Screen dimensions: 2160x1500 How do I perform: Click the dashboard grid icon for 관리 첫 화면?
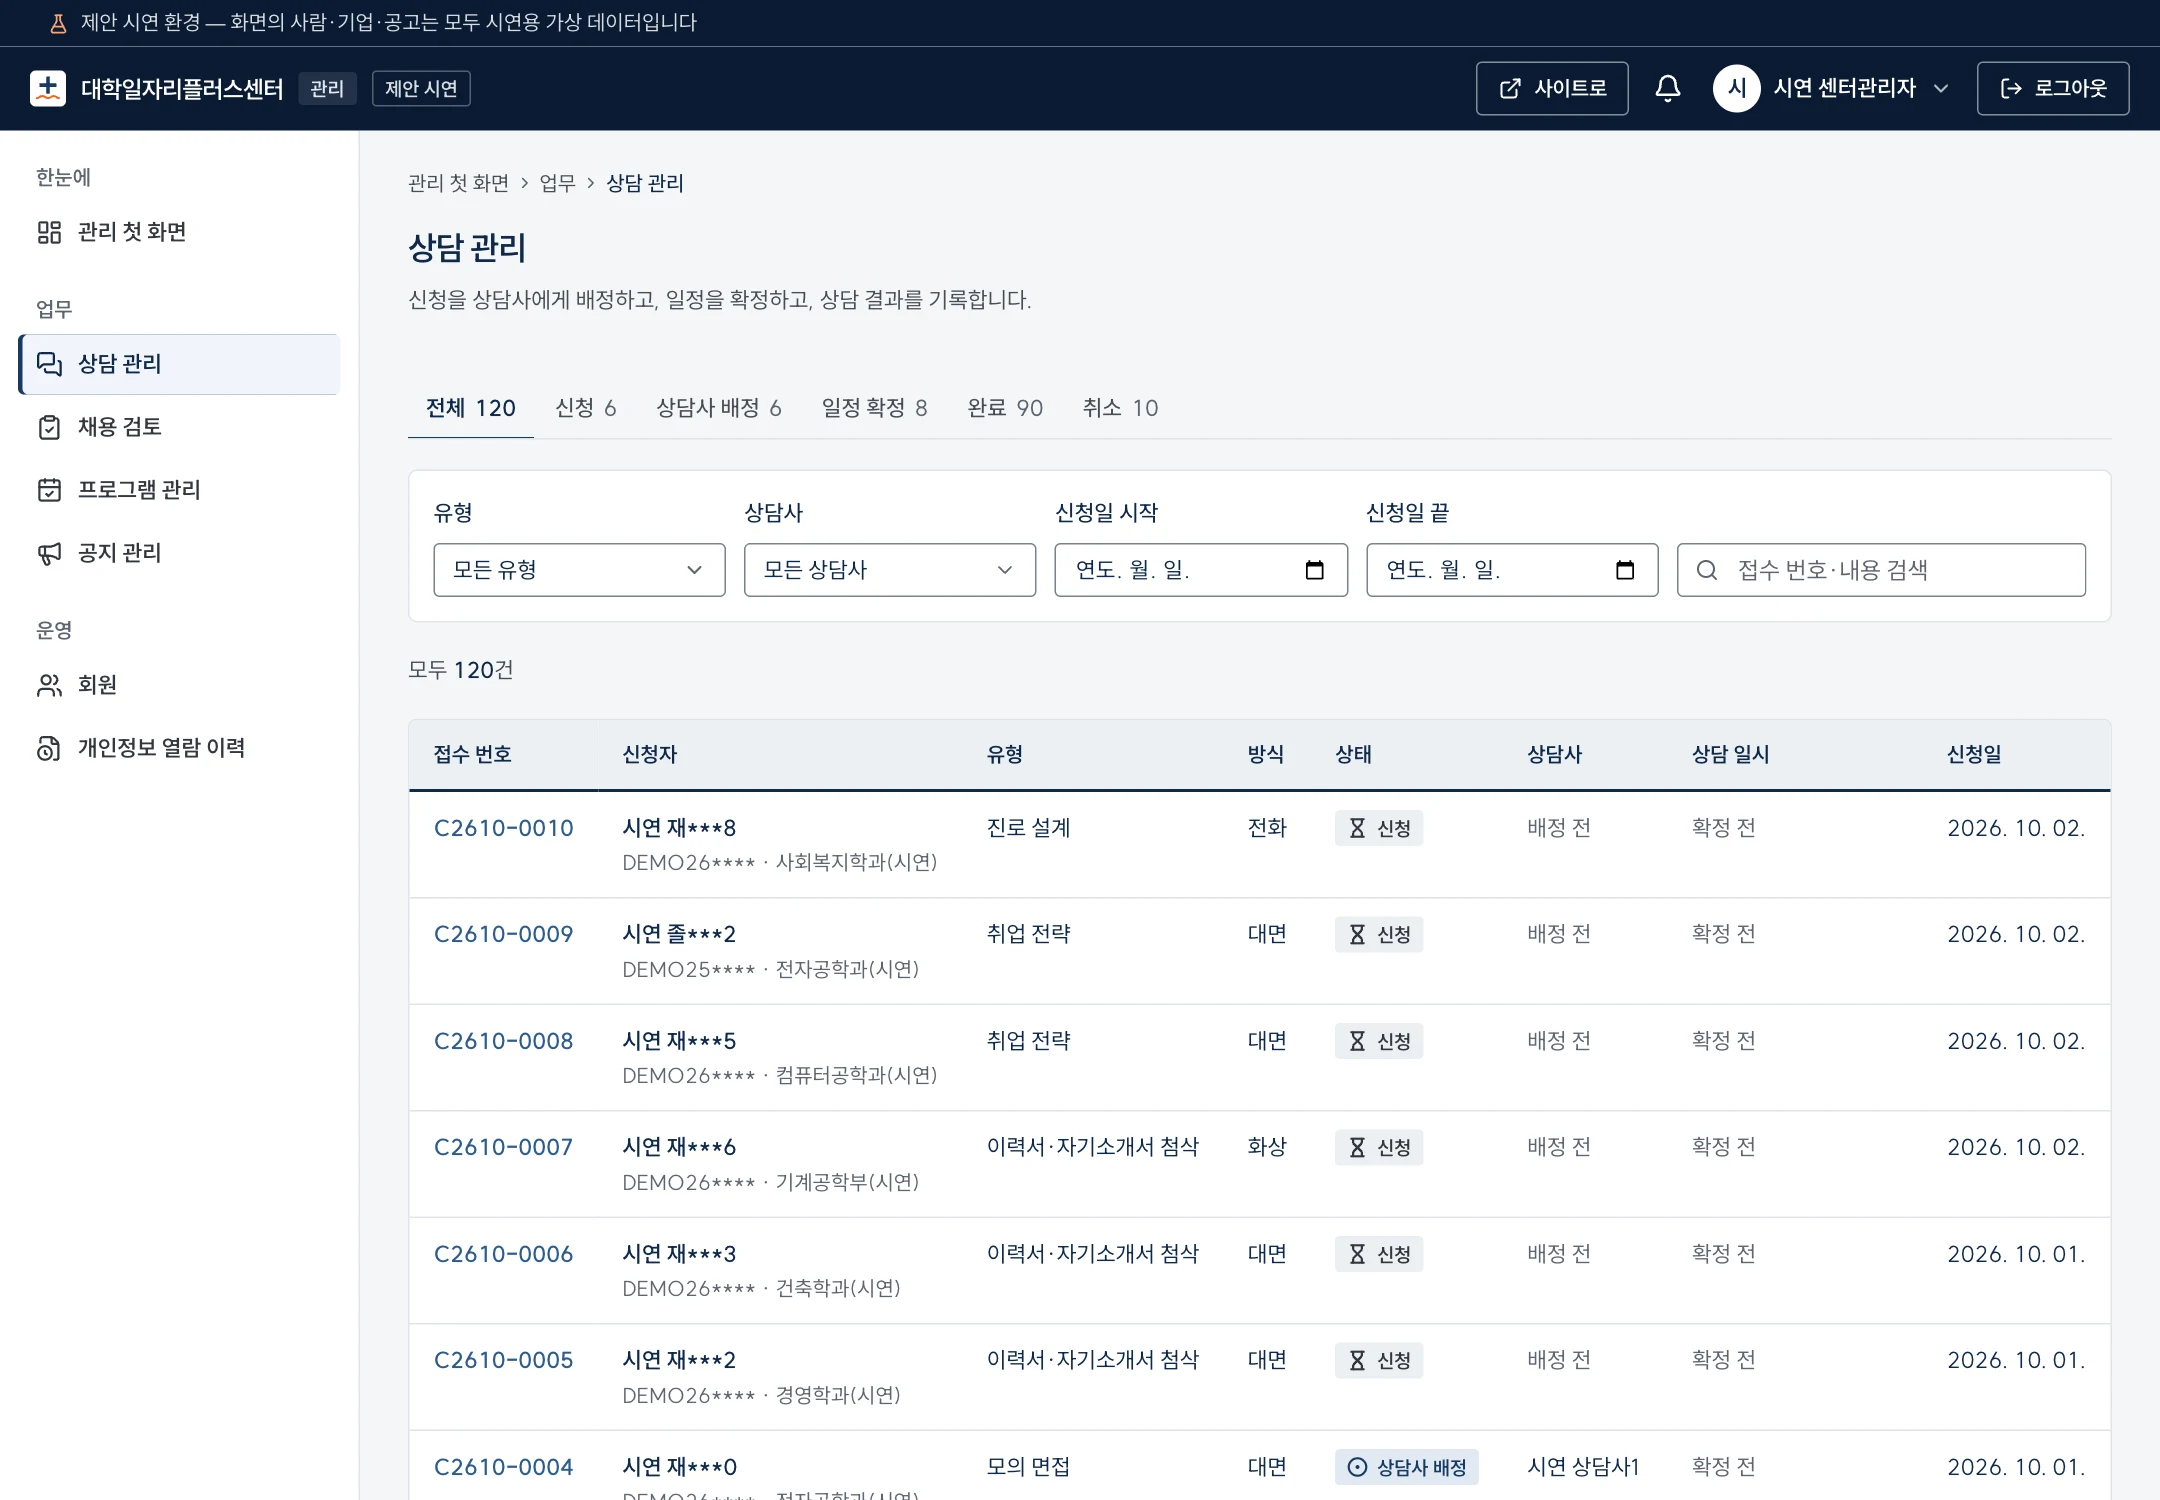point(49,232)
